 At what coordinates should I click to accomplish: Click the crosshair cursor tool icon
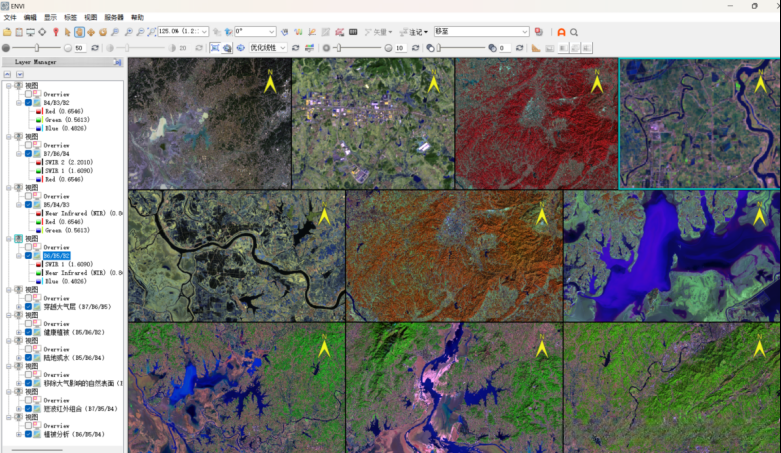(41, 32)
